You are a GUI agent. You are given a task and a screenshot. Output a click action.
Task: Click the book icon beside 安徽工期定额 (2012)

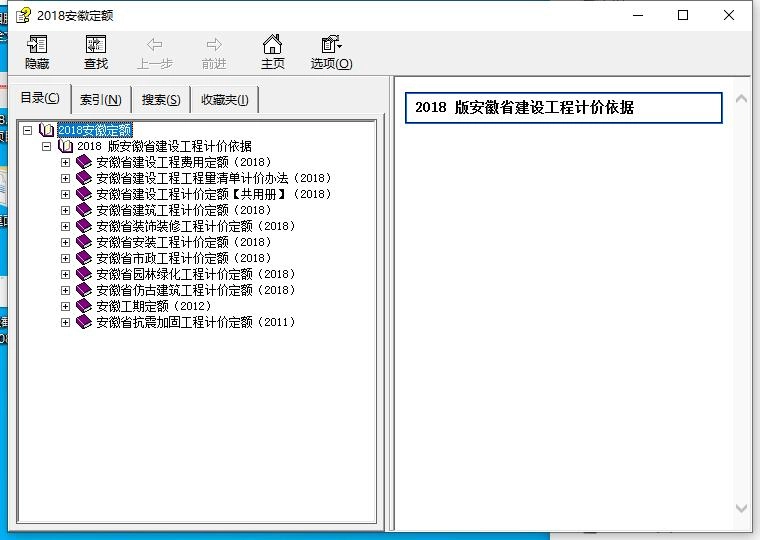(x=84, y=306)
